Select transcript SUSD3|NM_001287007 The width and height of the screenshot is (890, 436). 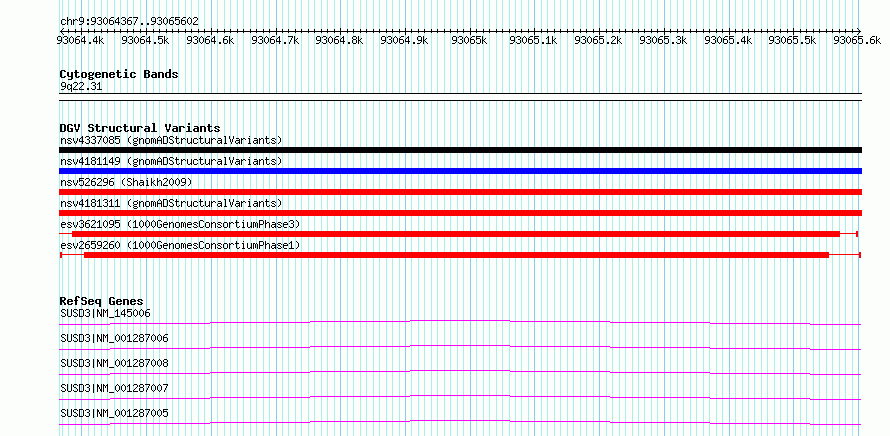coord(114,388)
